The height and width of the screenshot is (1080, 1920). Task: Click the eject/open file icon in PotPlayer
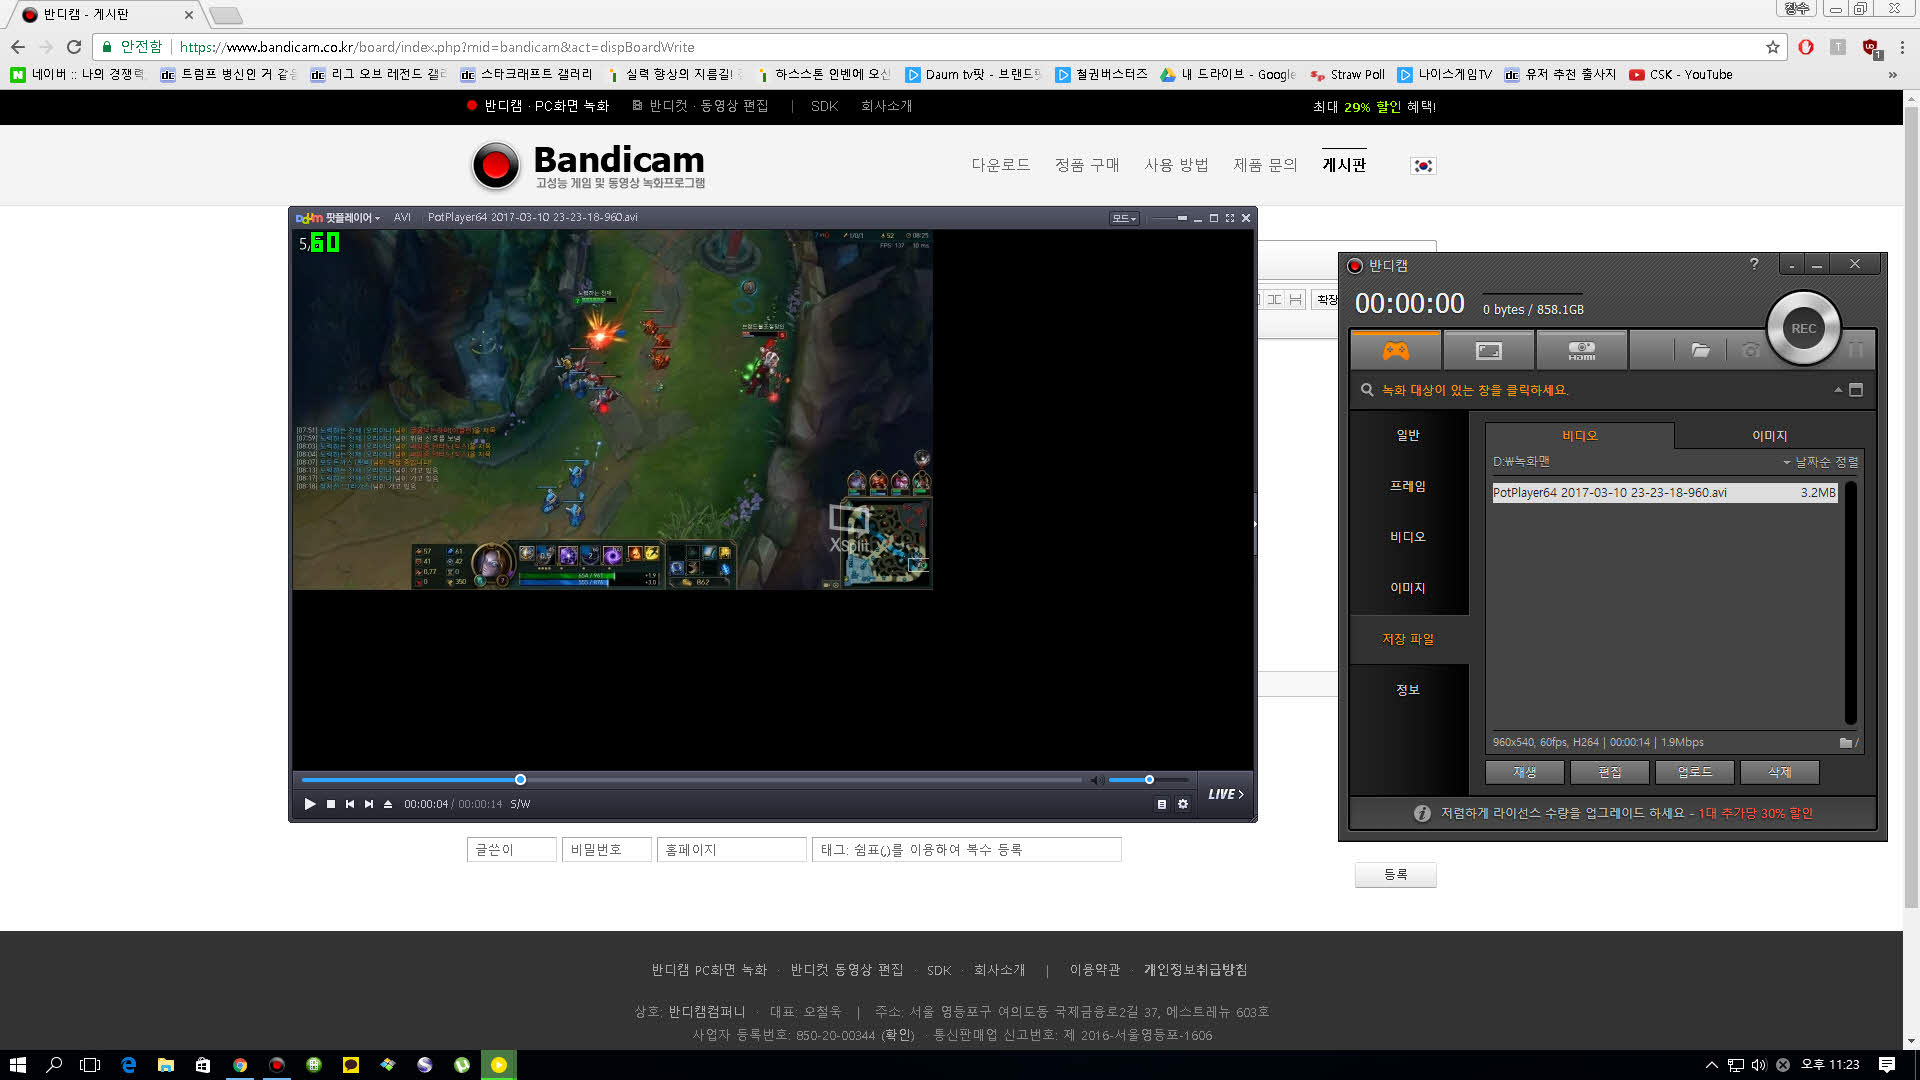tap(388, 804)
